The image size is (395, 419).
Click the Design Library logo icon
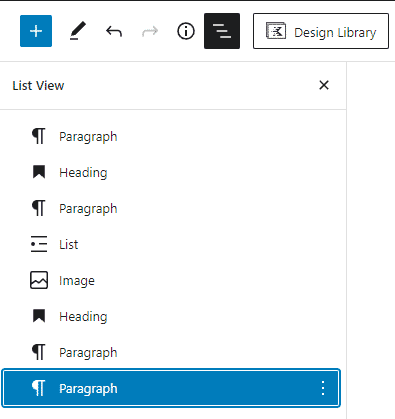coord(275,31)
